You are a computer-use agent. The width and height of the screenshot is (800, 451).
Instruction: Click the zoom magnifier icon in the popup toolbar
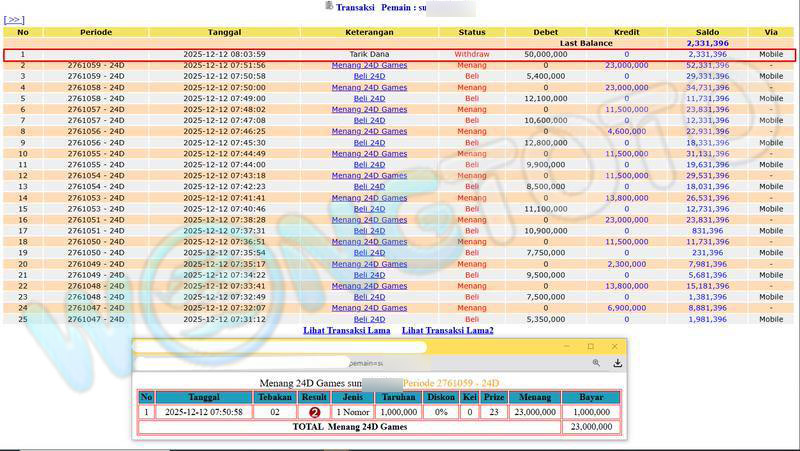(x=596, y=363)
